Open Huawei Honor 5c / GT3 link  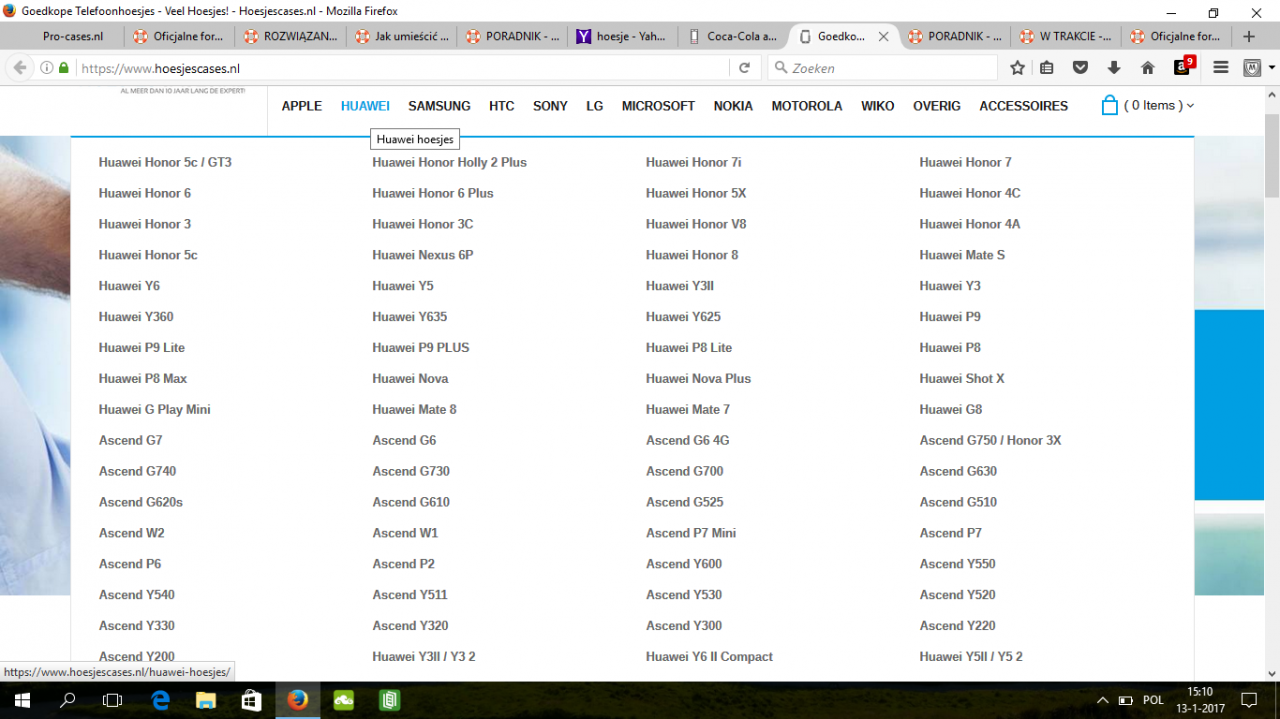coord(165,162)
